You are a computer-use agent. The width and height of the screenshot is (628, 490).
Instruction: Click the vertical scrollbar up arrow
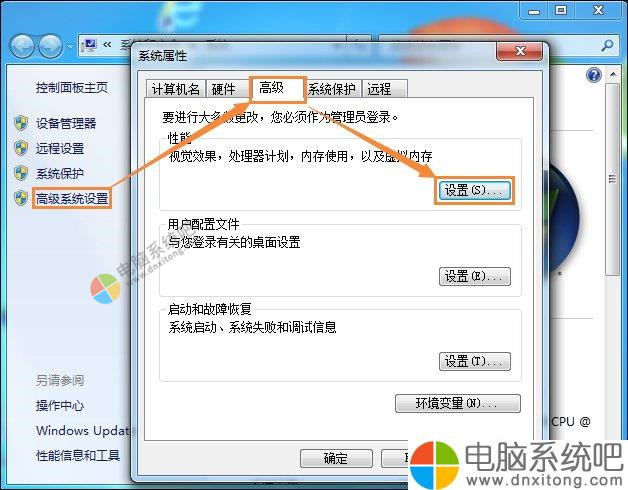pos(613,75)
